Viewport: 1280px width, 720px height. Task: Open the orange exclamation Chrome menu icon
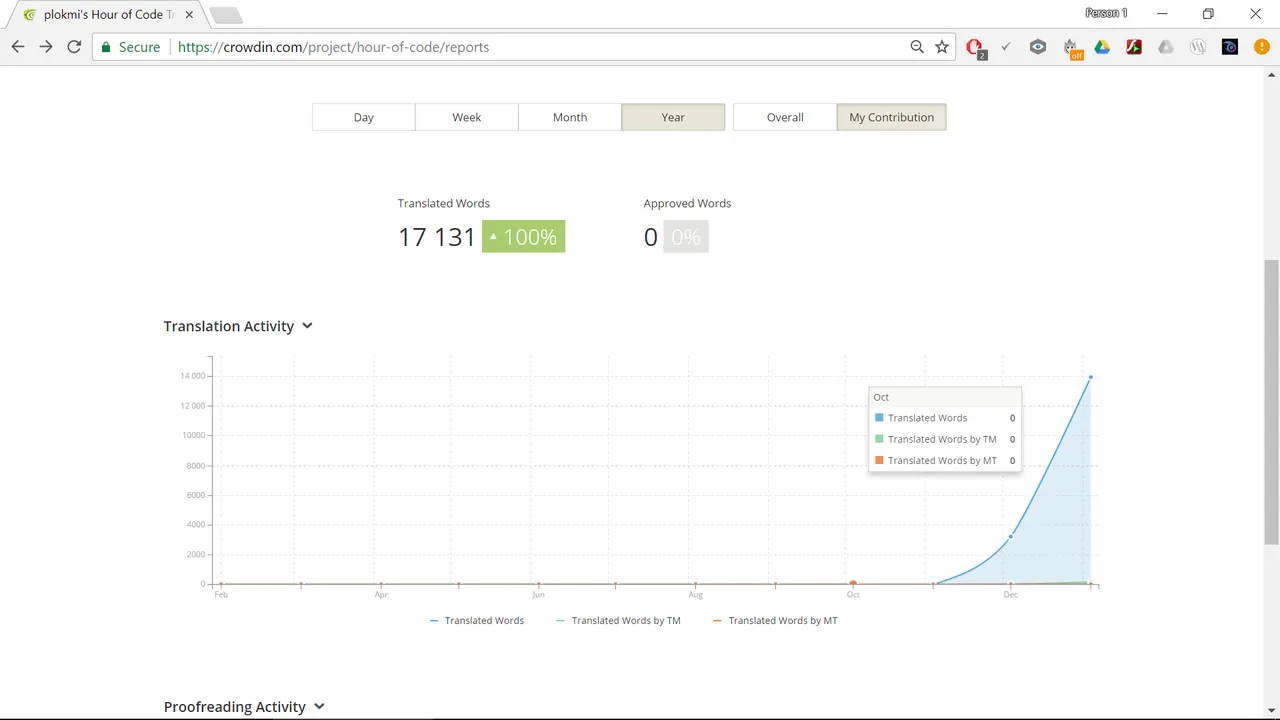click(x=1261, y=47)
